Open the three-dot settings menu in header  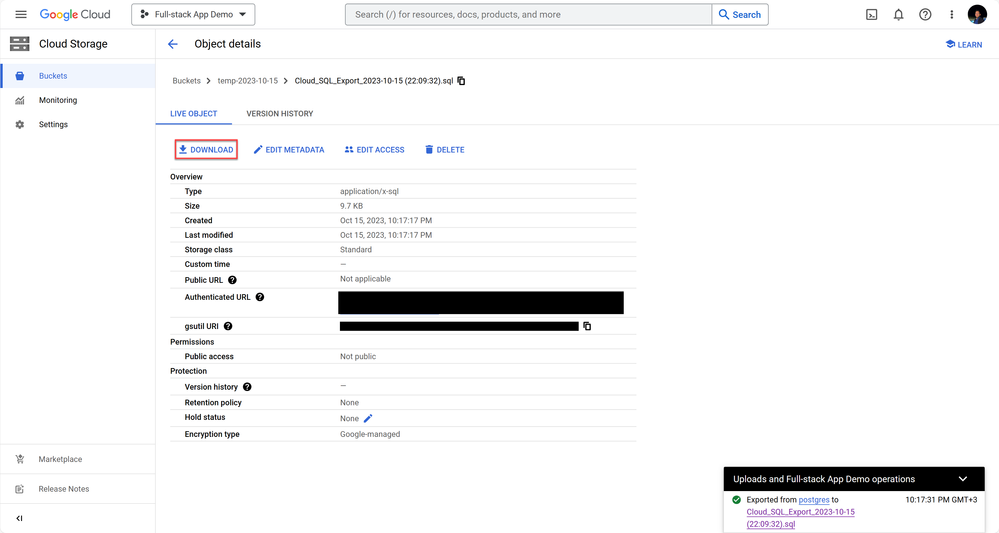pyautogui.click(x=951, y=15)
